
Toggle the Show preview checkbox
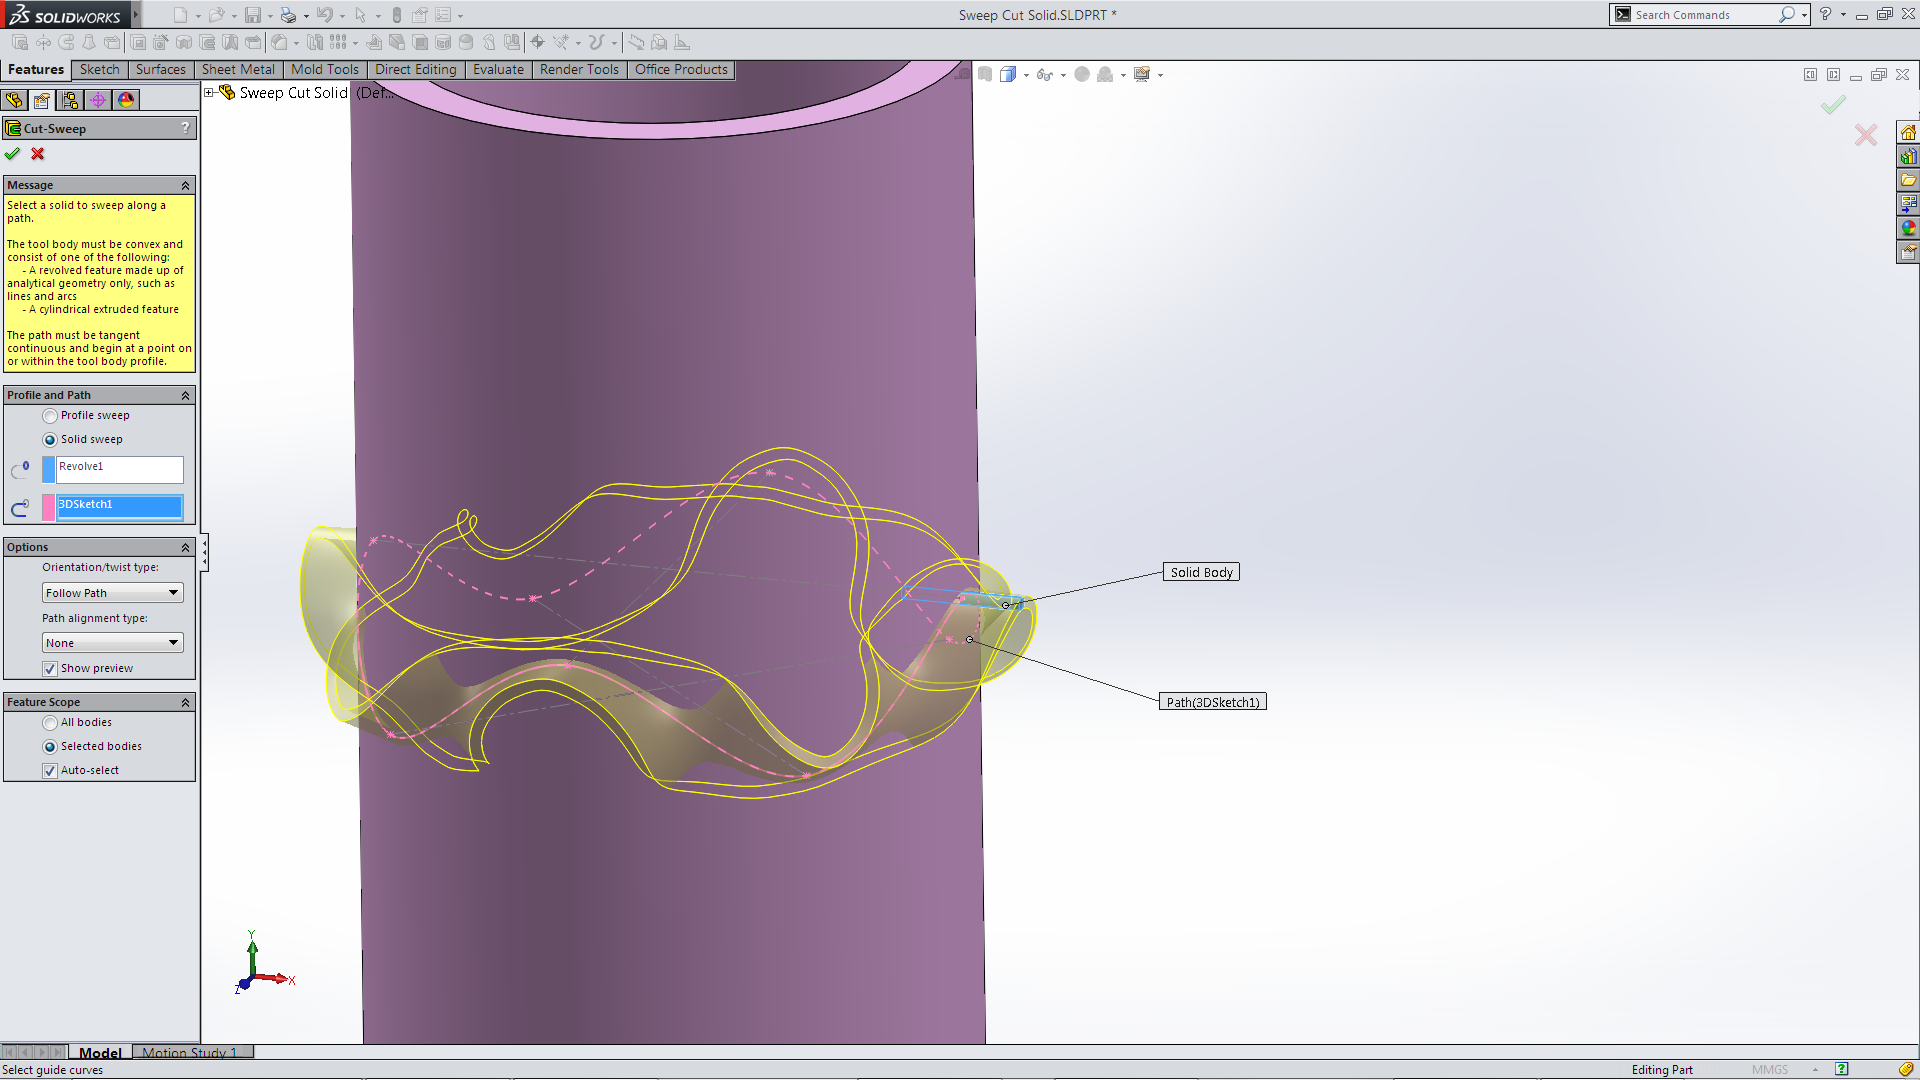click(50, 669)
